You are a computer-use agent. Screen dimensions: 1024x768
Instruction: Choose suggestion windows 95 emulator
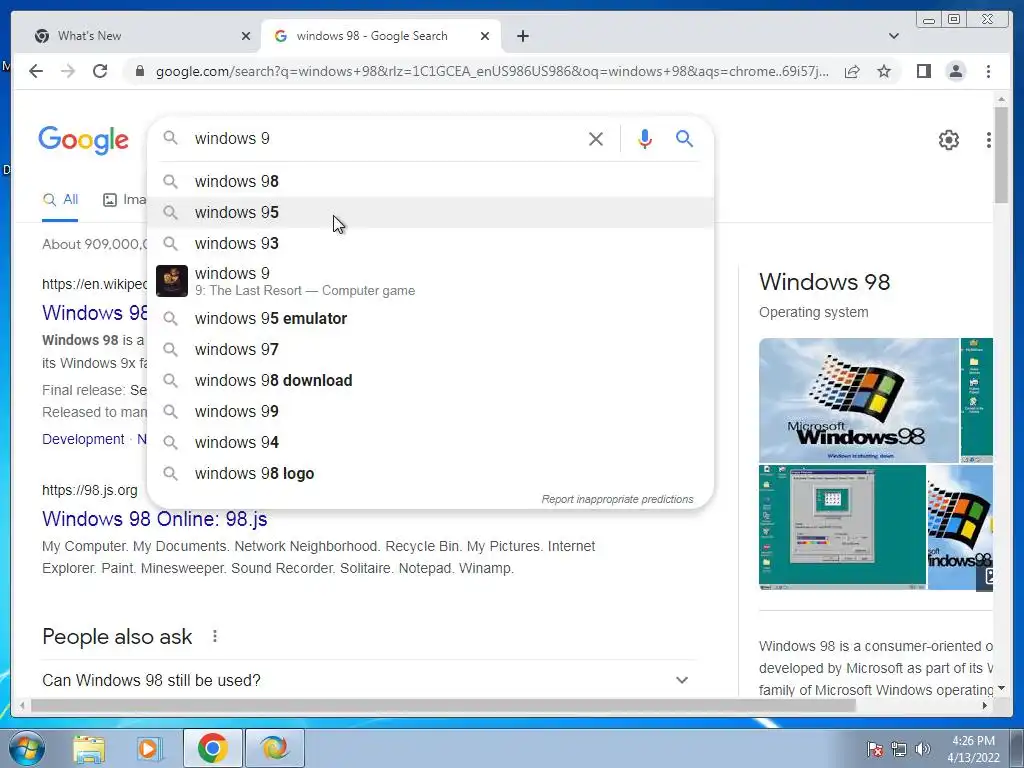tap(431, 319)
